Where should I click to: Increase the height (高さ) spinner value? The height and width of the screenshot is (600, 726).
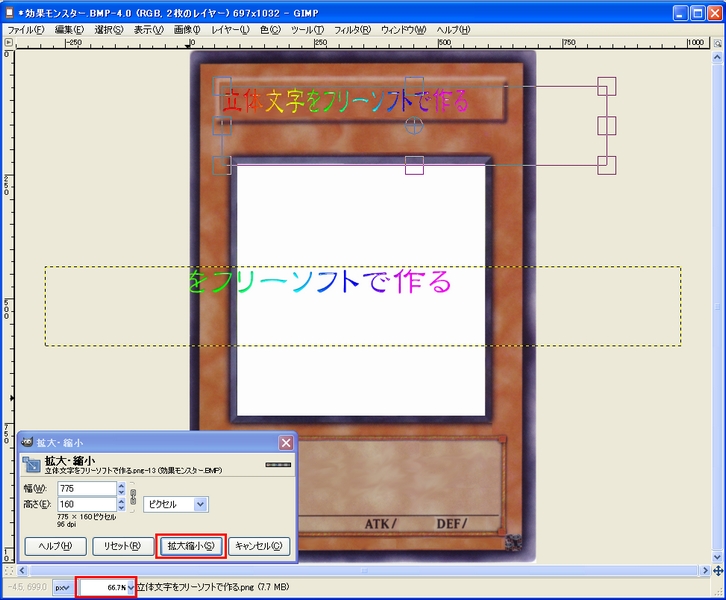pos(122,501)
